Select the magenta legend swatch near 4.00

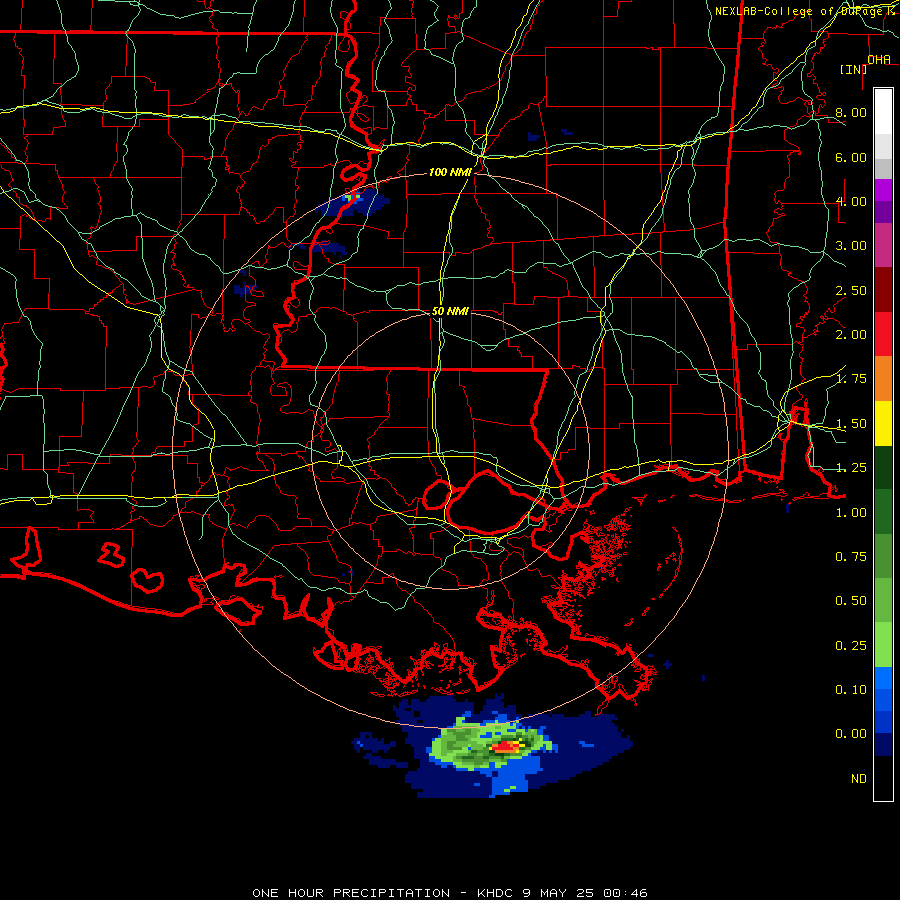pos(883,190)
